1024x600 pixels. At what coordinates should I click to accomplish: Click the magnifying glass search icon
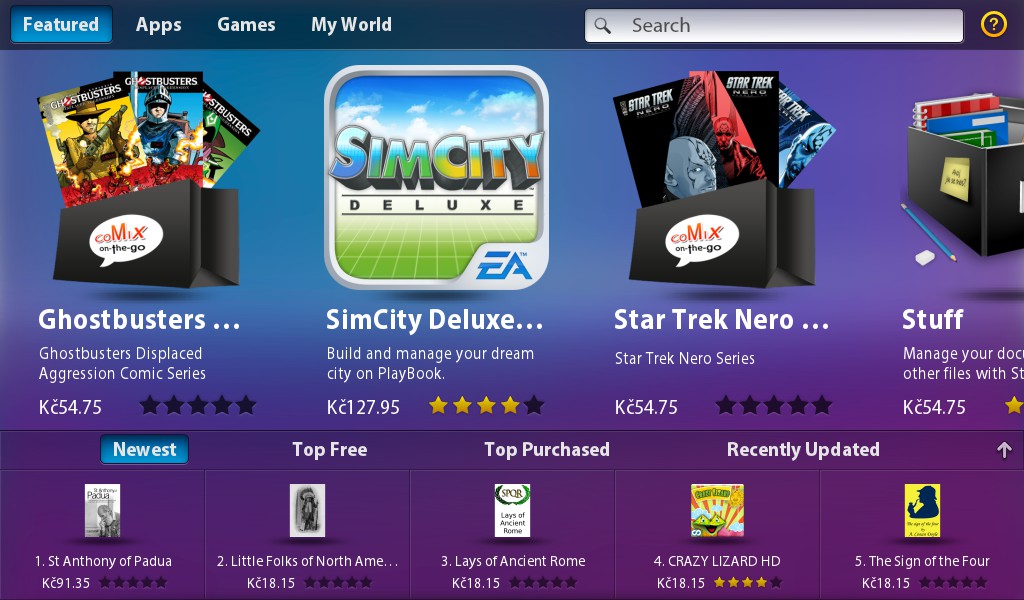pyautogui.click(x=603, y=25)
